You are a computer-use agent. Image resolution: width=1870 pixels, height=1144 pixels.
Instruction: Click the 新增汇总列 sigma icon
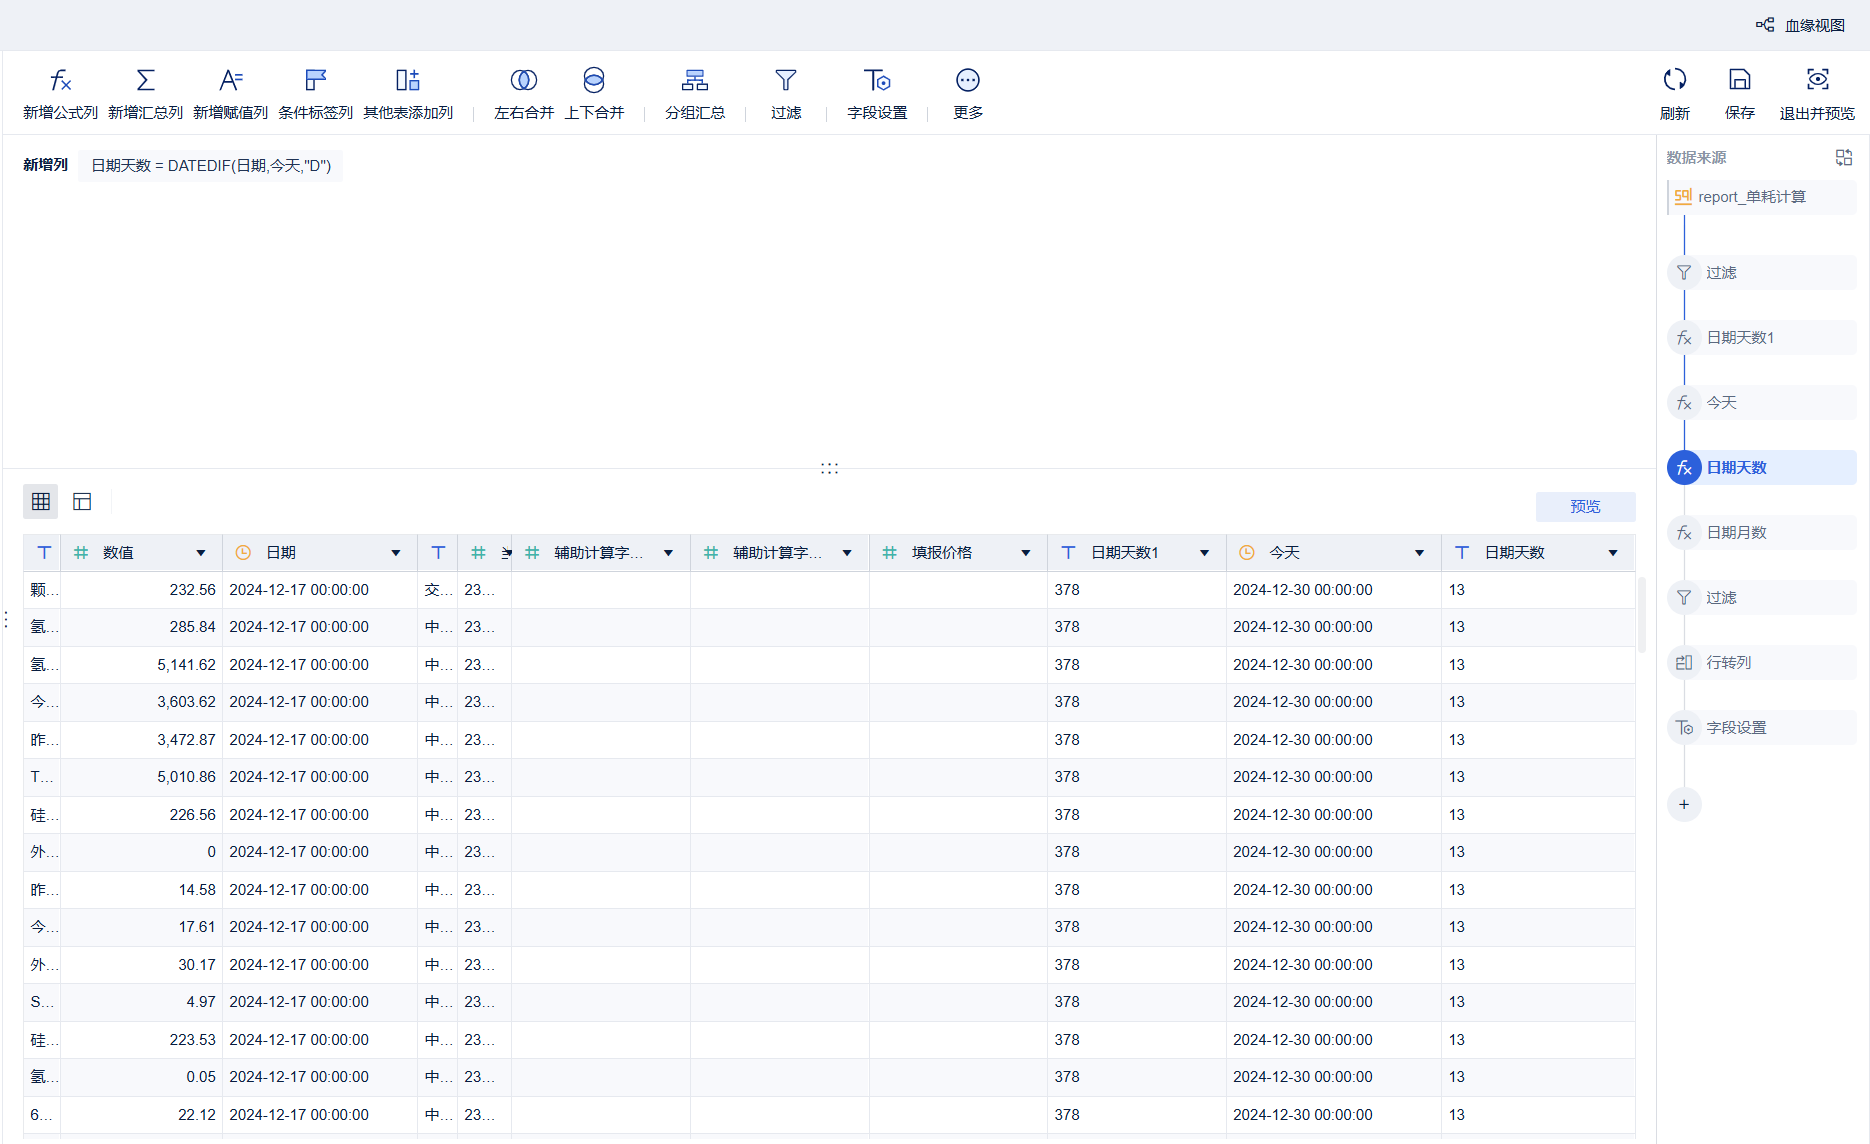coord(145,80)
